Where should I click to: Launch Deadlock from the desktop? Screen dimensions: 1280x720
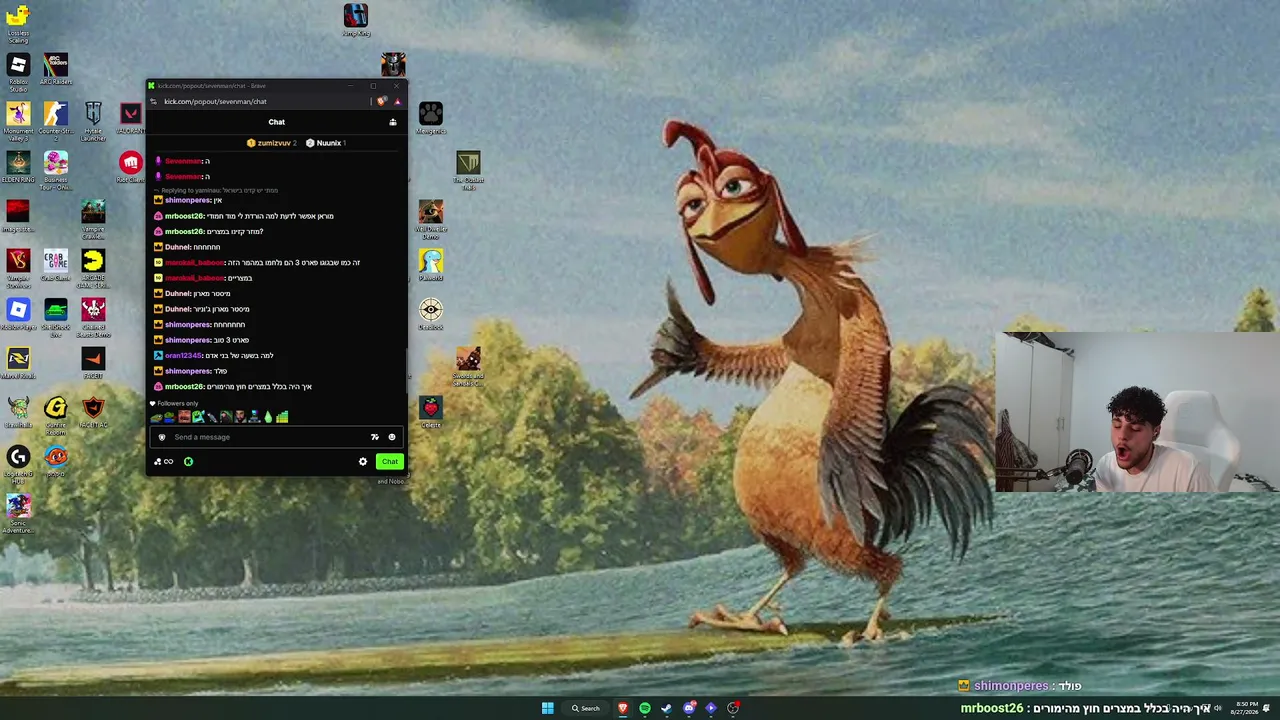pos(431,315)
